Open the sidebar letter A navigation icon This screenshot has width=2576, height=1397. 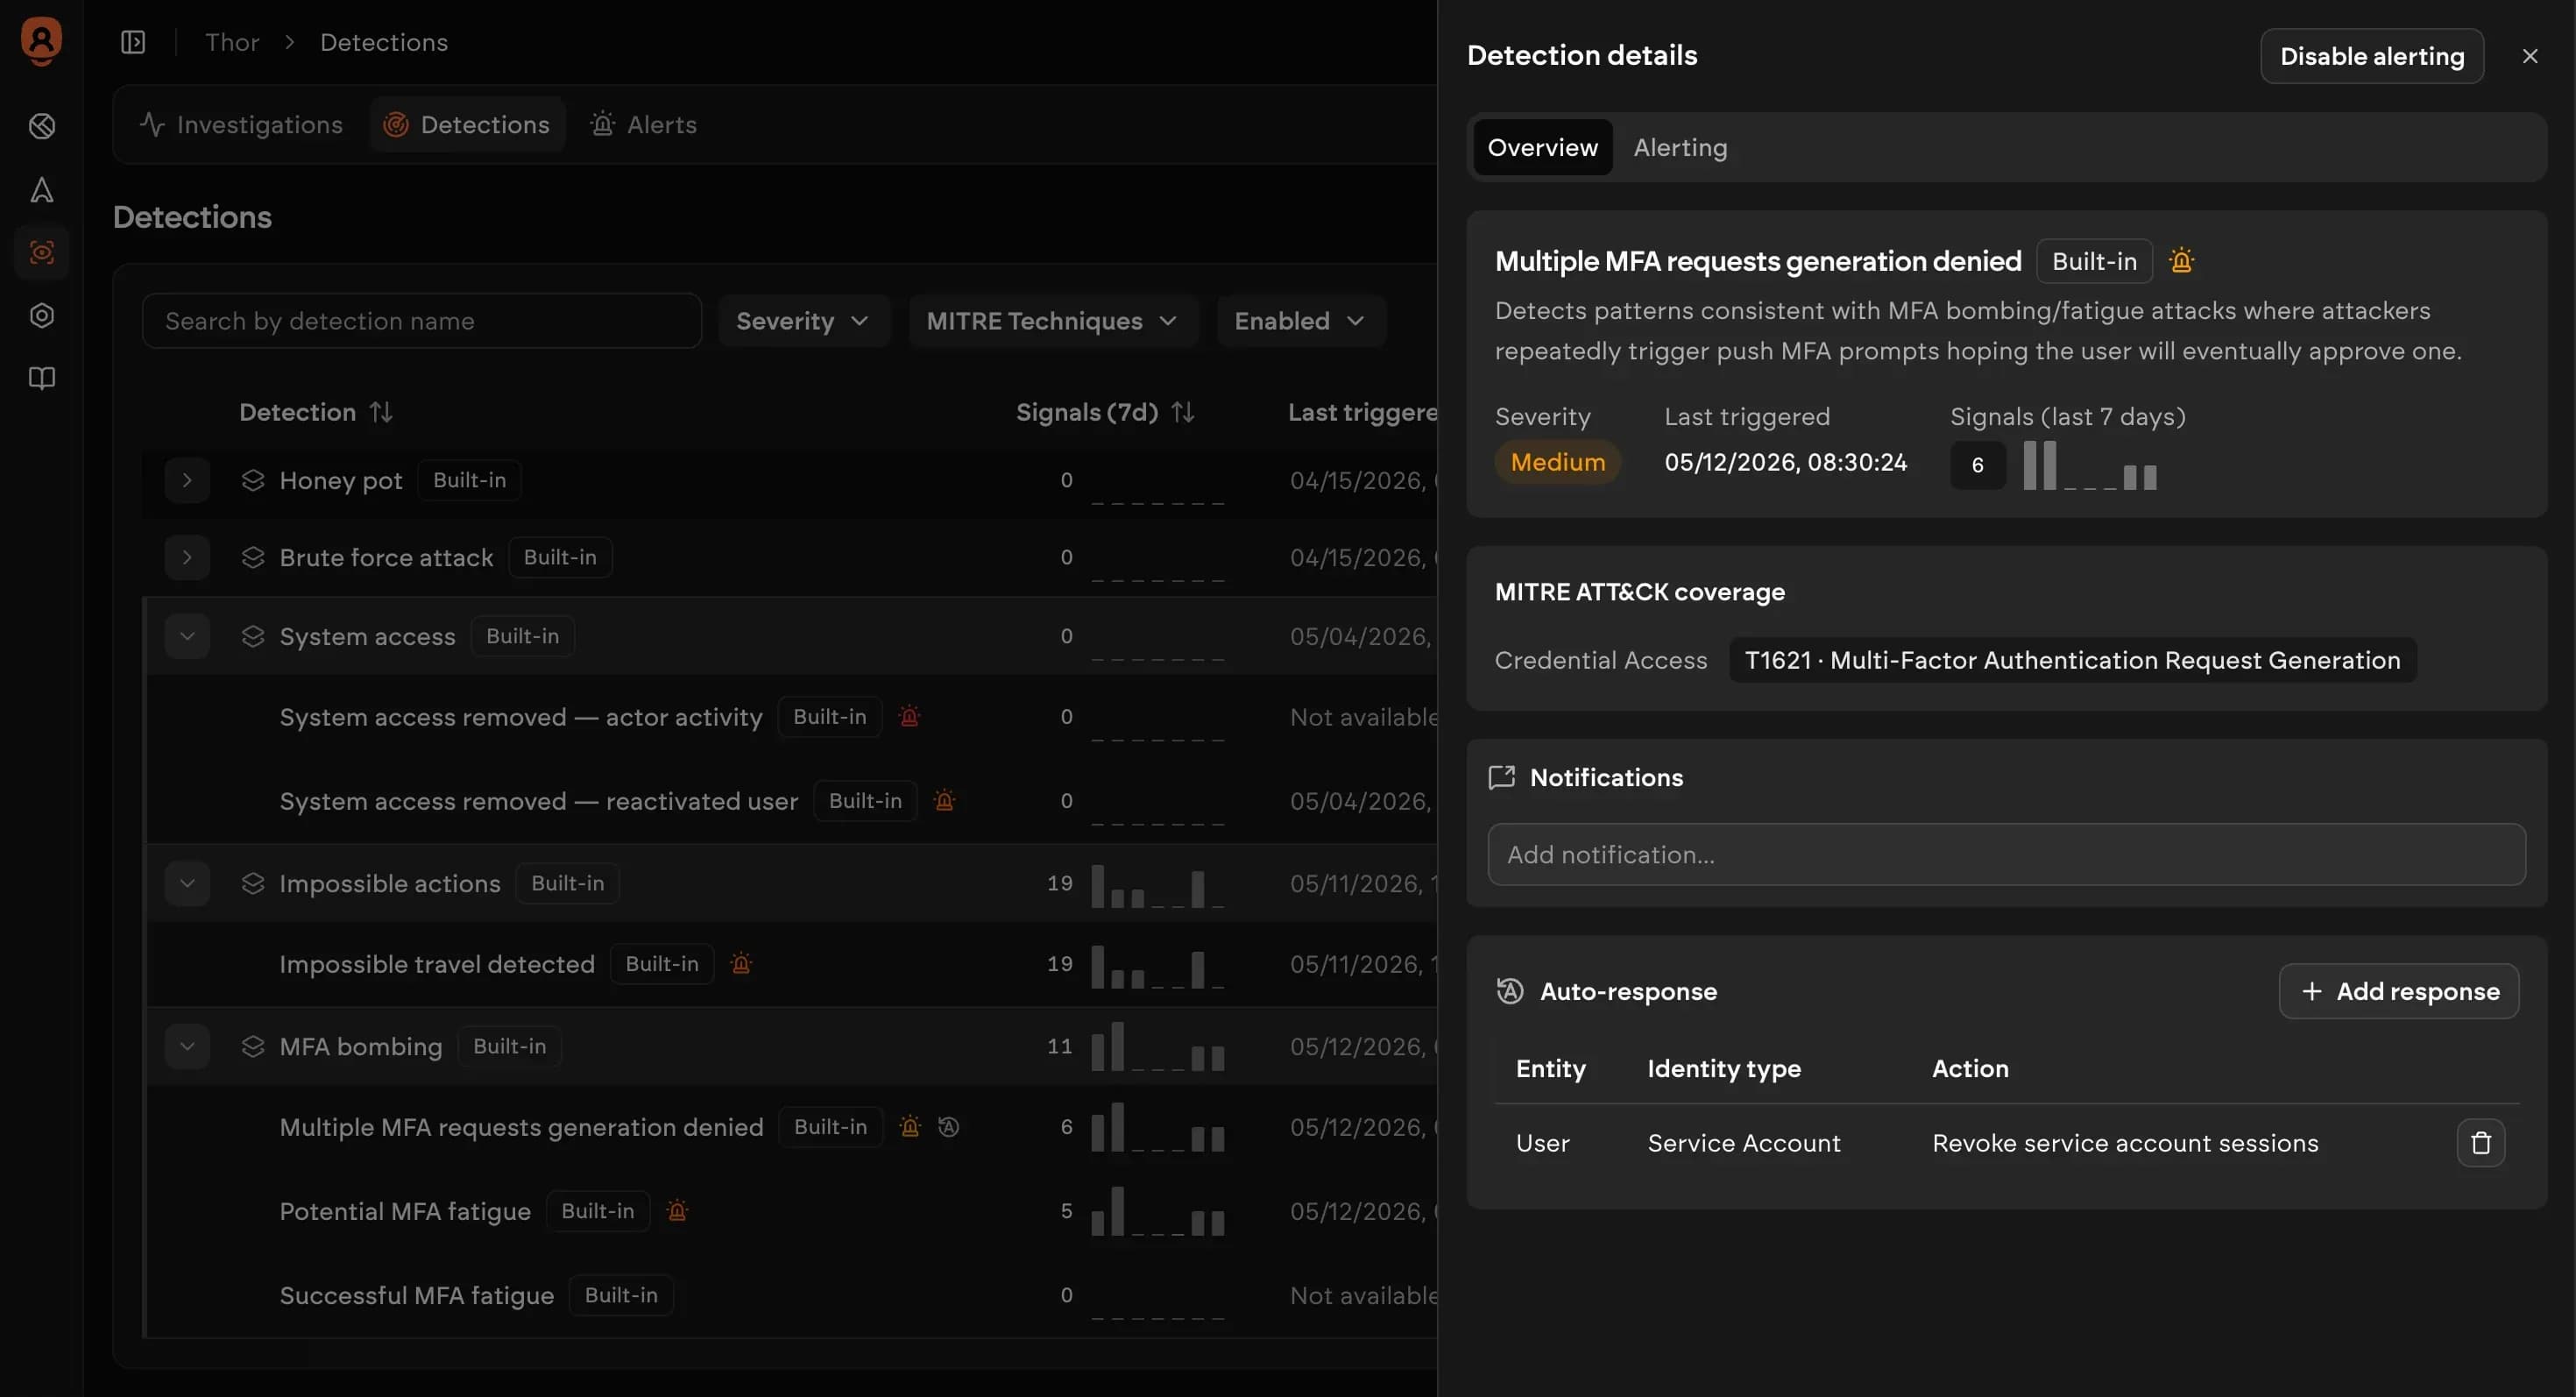41,189
